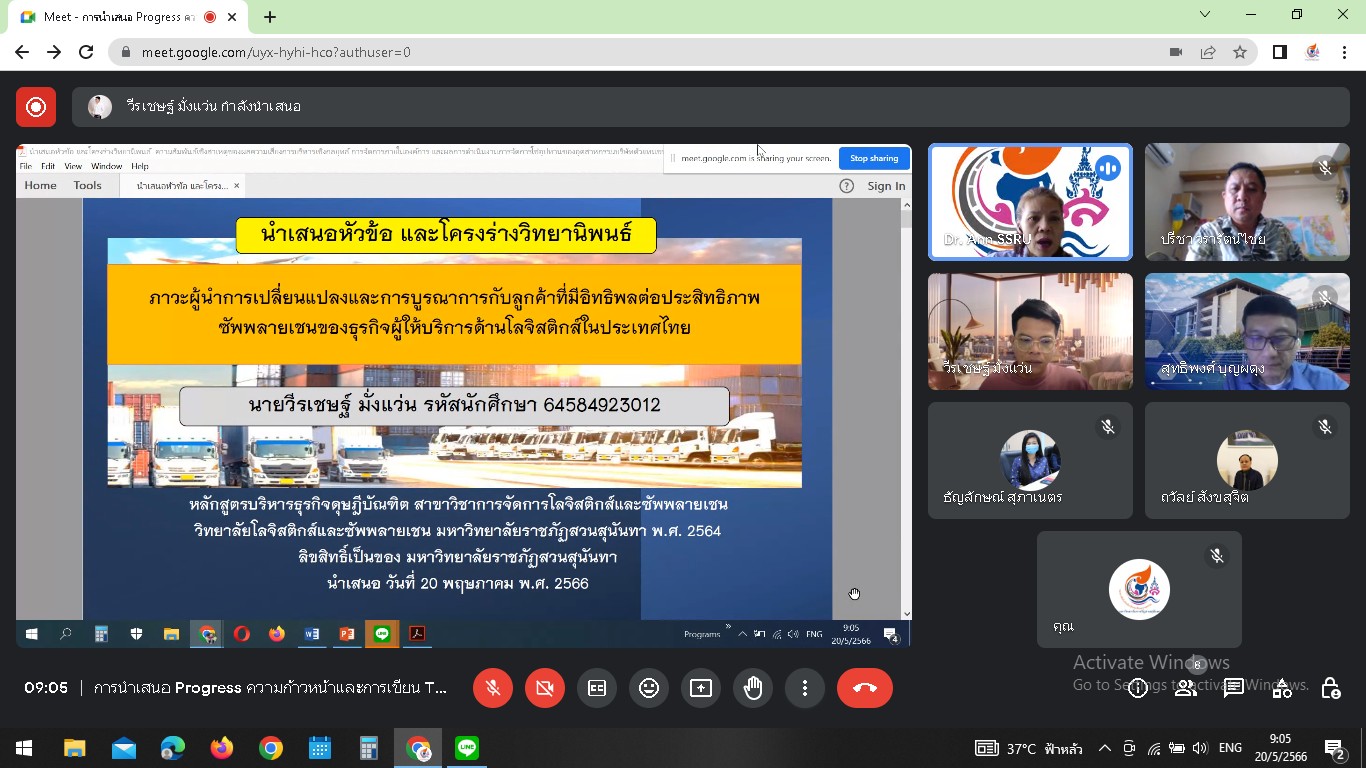Unmute the microphone in Meet controls
This screenshot has width=1366, height=768.
point(493,688)
